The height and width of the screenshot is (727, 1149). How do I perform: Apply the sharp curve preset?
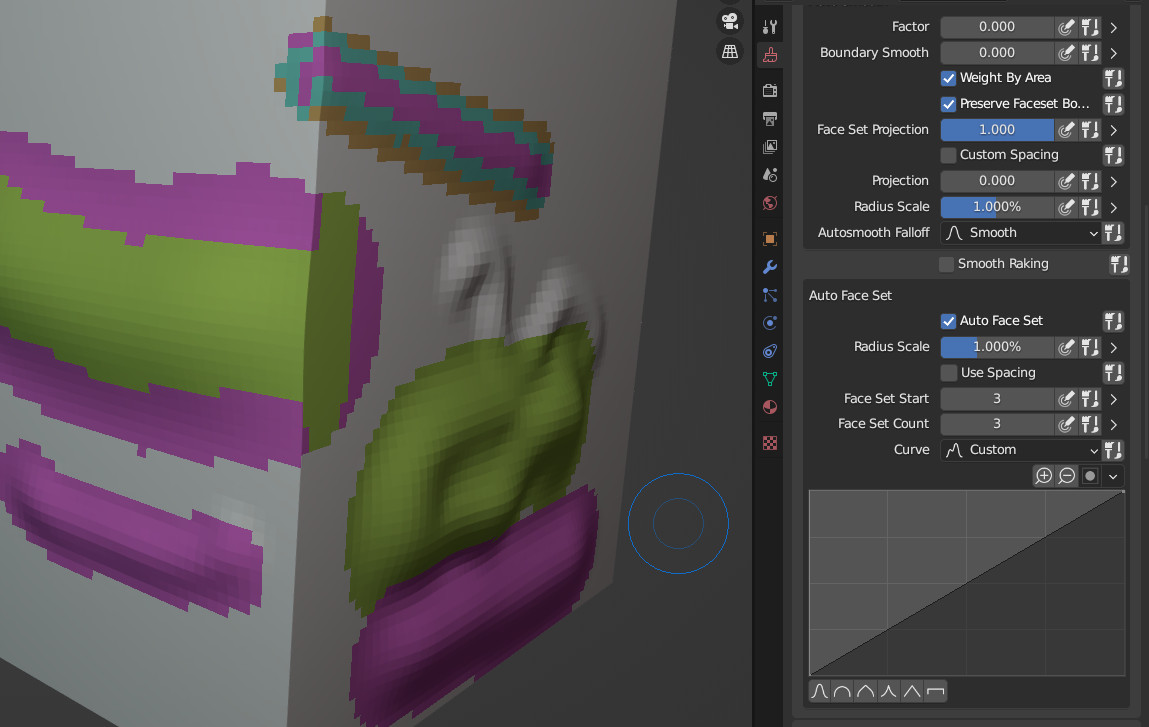point(889,691)
